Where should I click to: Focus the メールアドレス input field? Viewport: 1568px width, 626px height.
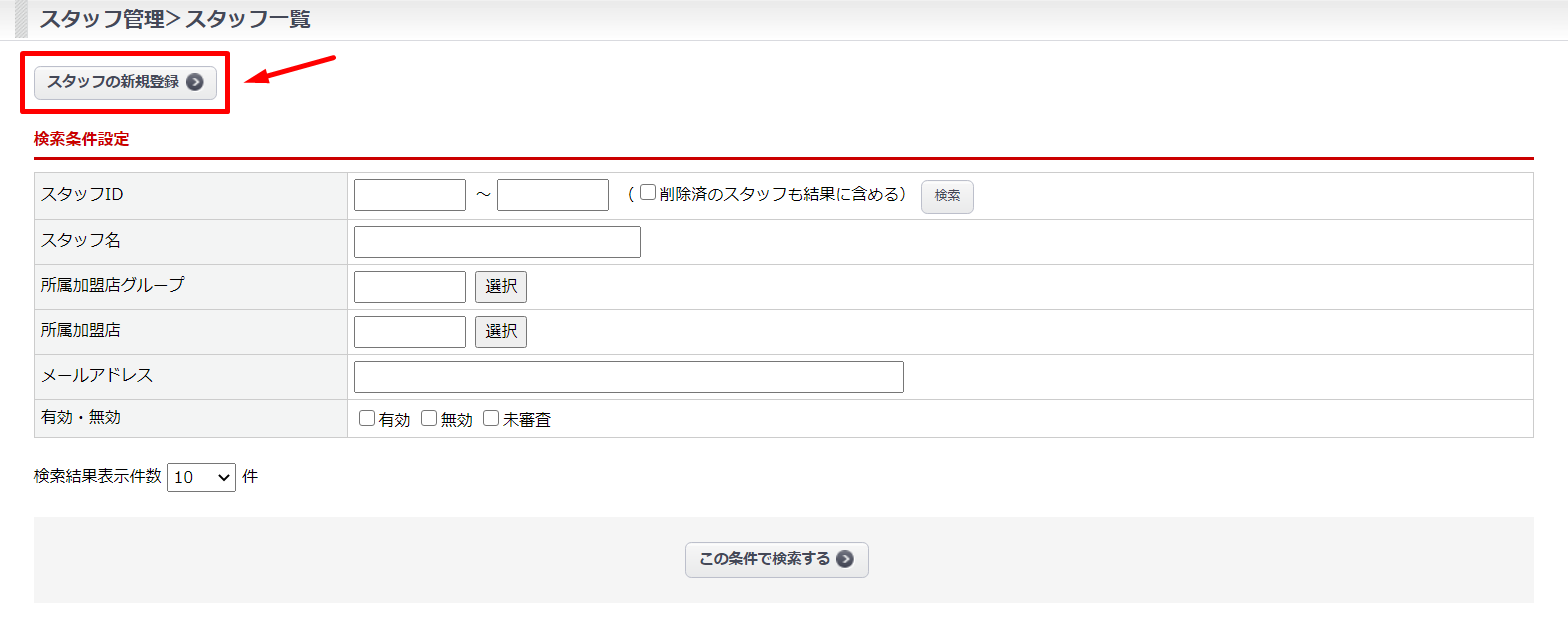(628, 377)
